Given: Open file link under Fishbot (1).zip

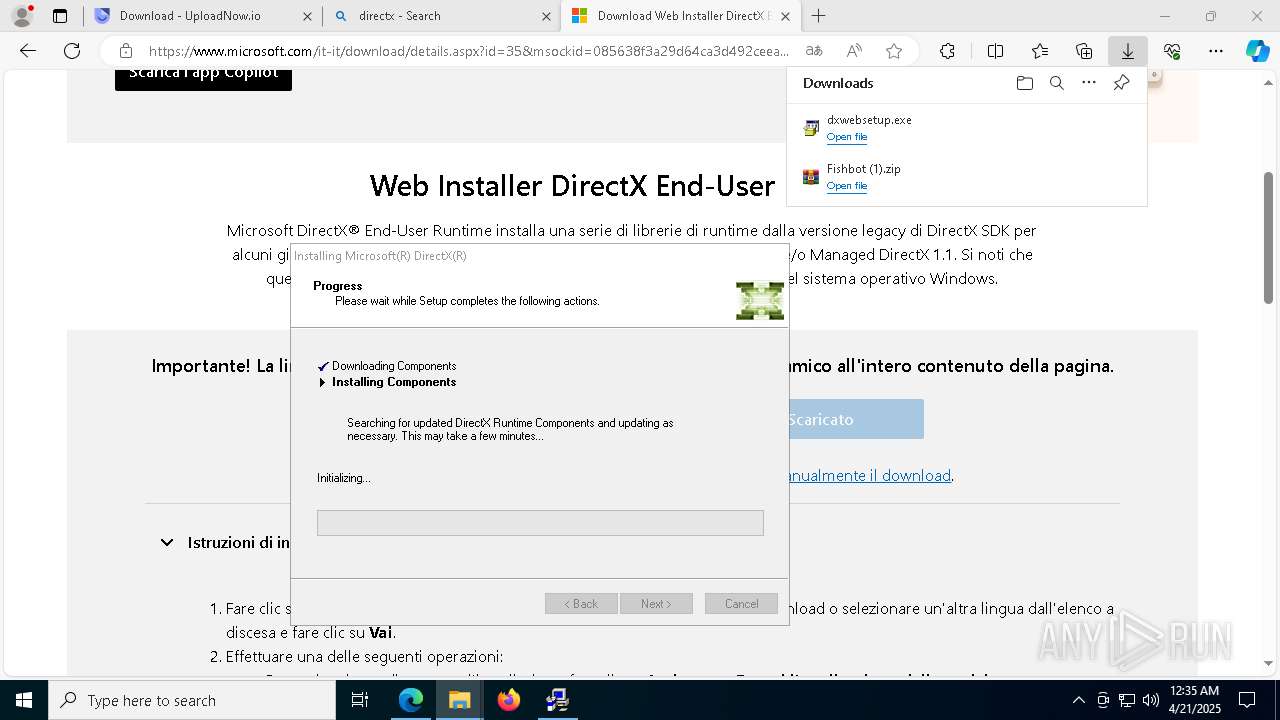Looking at the screenshot, I should 847,186.
